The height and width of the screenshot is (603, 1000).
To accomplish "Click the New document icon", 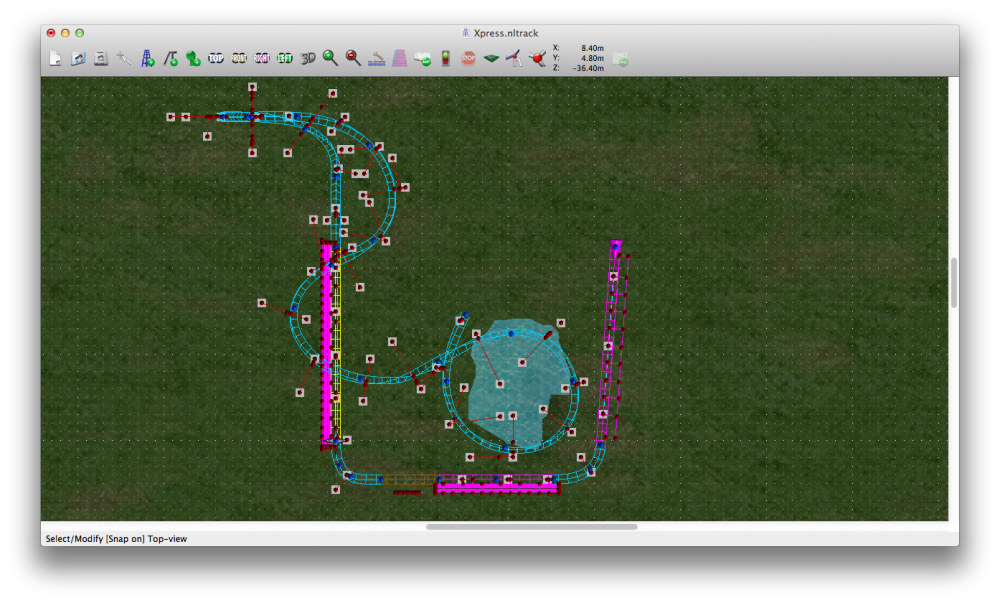I will coord(56,59).
